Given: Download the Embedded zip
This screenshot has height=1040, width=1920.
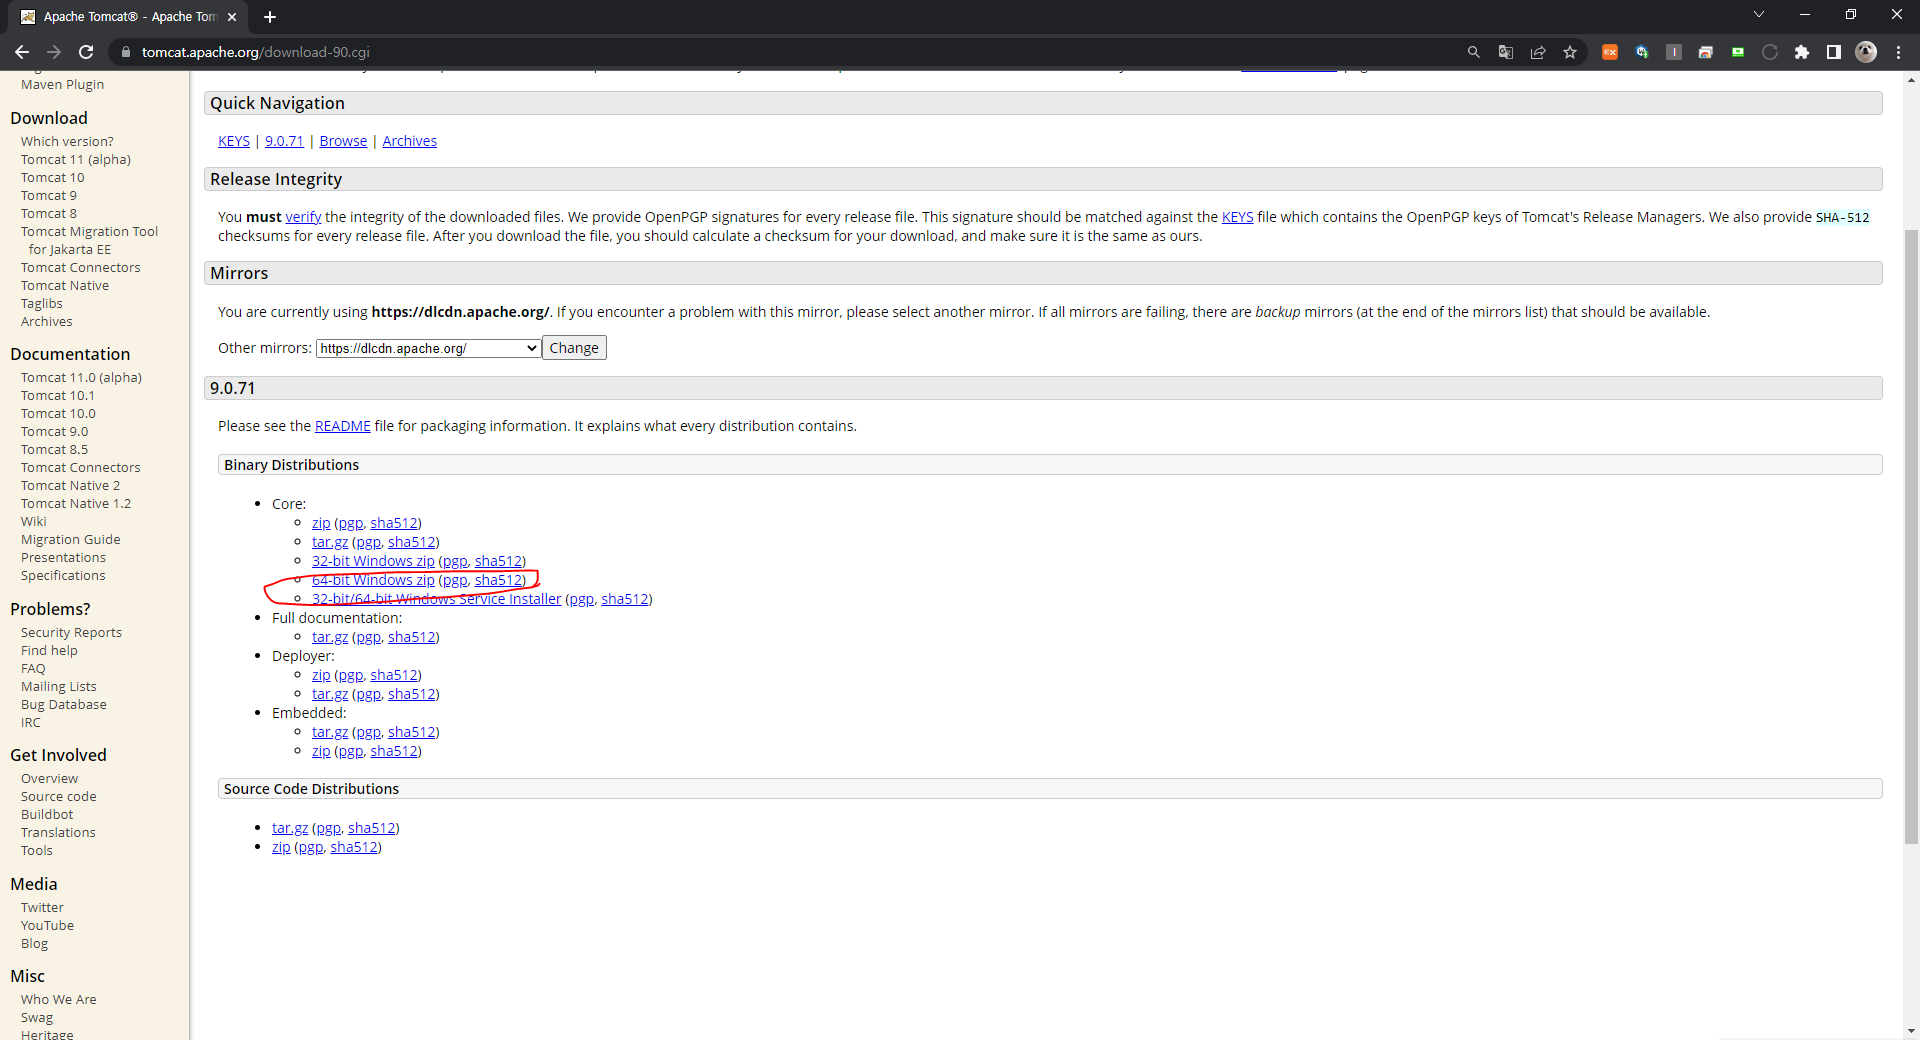Looking at the screenshot, I should pos(321,751).
